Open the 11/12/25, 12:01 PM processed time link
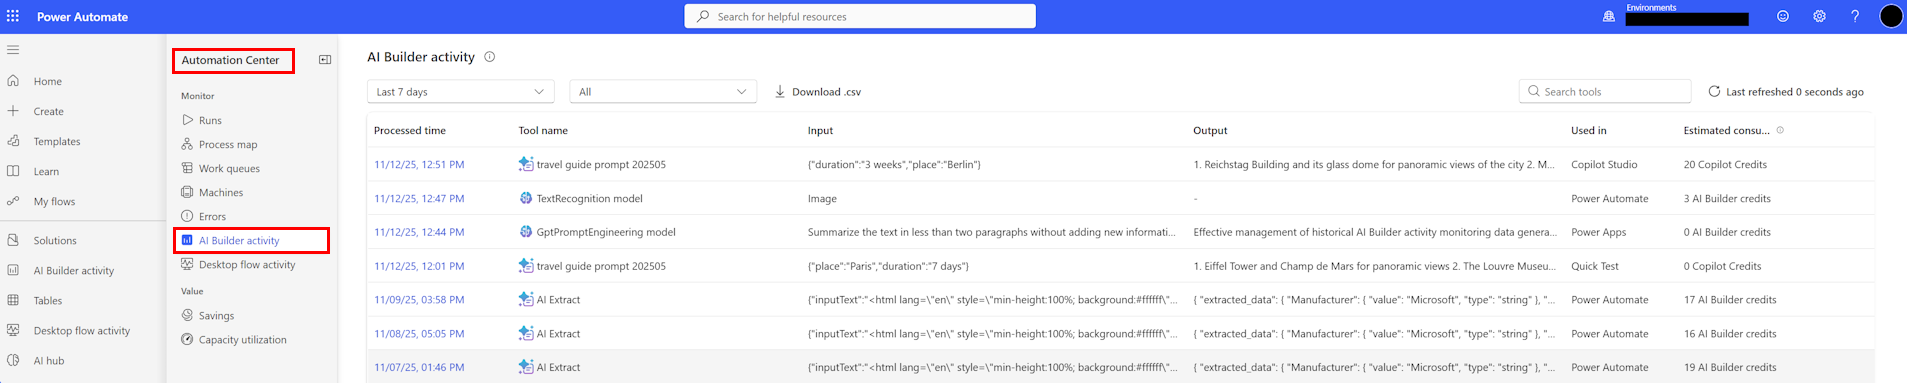 pos(419,266)
